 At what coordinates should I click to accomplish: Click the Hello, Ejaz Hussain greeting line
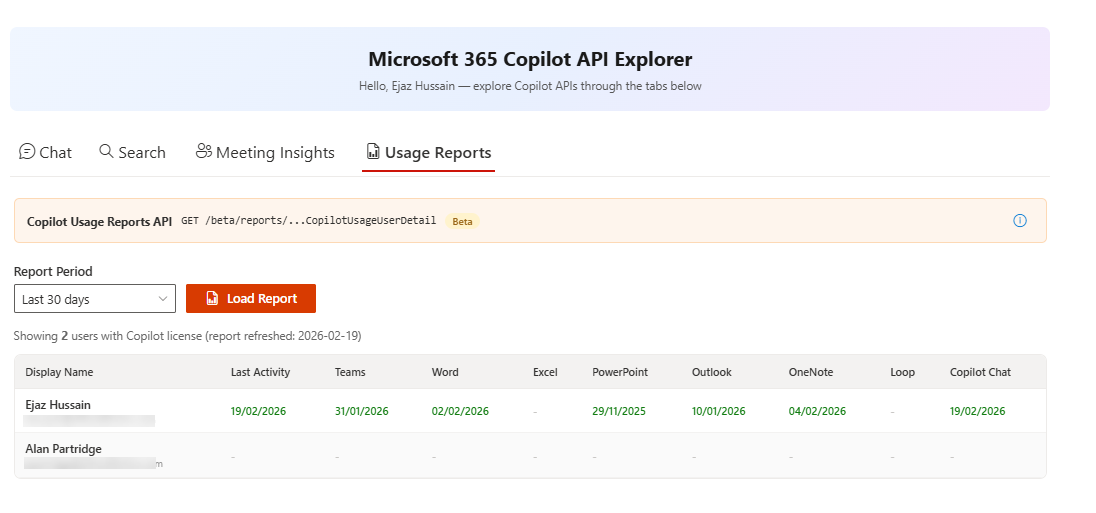(530, 86)
